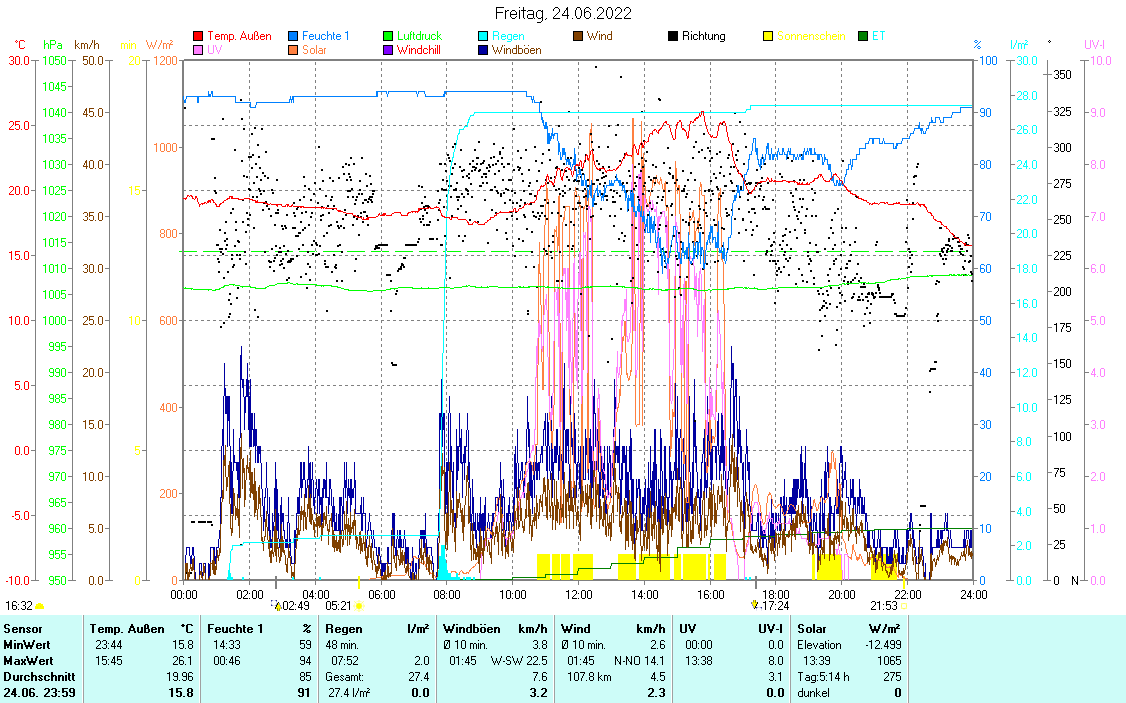Screen dimensions: 1126x703
Task: Click the purple Windchill legend square
Action: [389, 50]
